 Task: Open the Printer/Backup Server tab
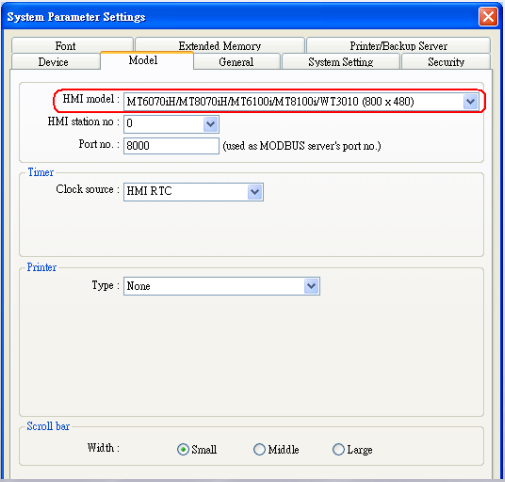(398, 45)
